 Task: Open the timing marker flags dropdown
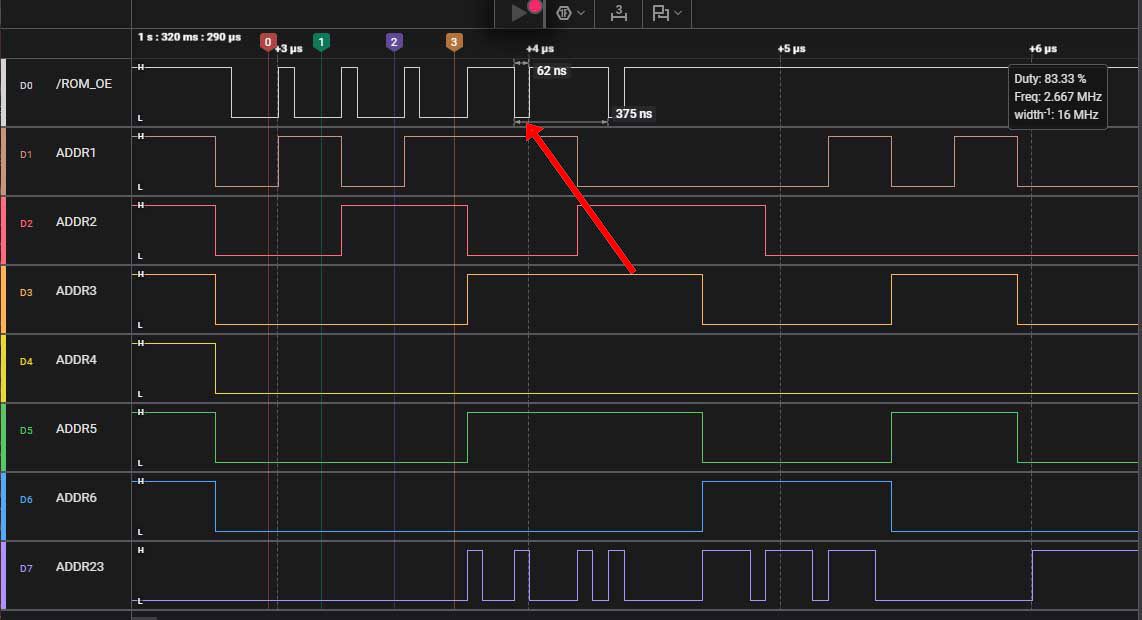pyautogui.click(x=666, y=12)
